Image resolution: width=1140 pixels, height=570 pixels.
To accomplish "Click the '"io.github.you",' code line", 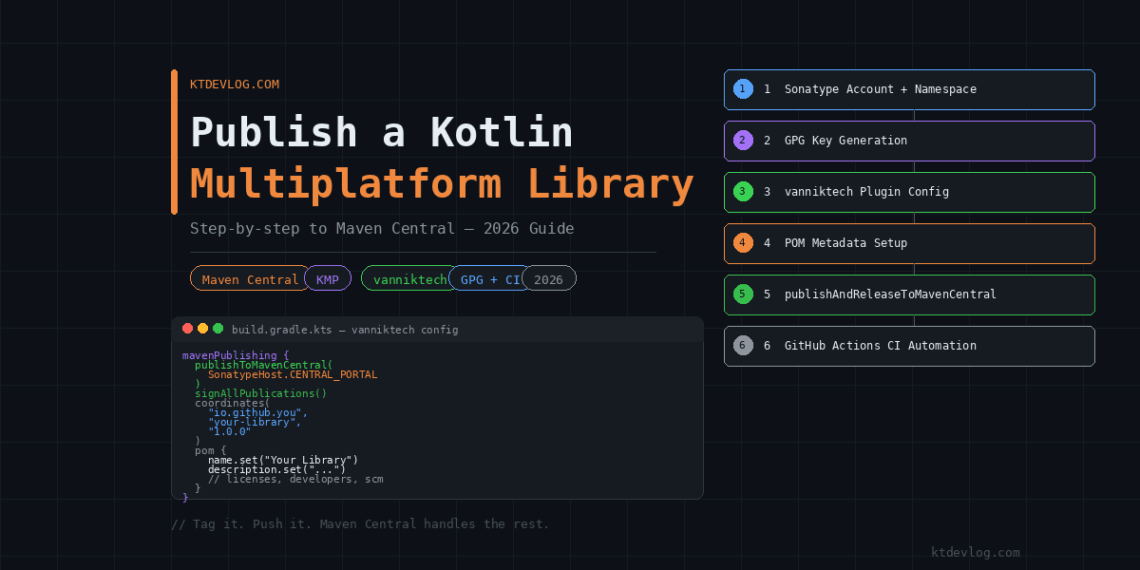I will point(258,412).
